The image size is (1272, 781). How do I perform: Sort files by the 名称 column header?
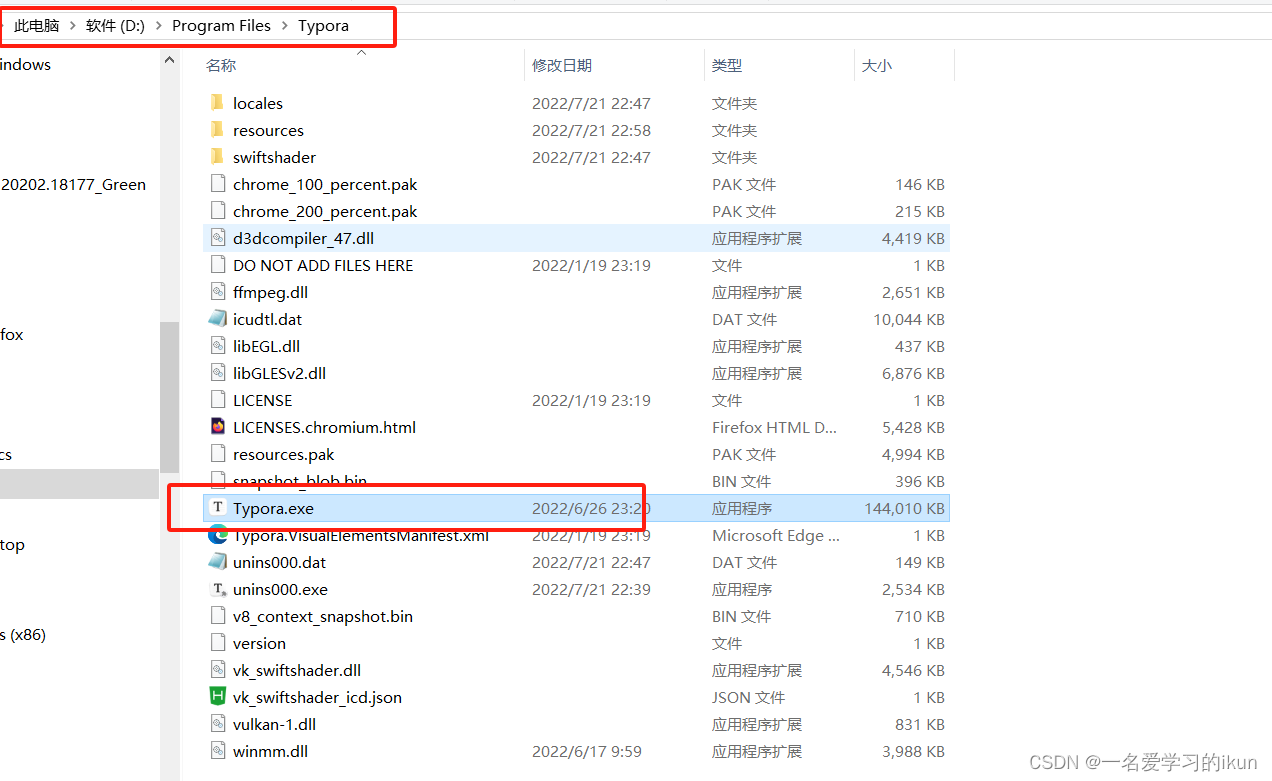pos(221,65)
